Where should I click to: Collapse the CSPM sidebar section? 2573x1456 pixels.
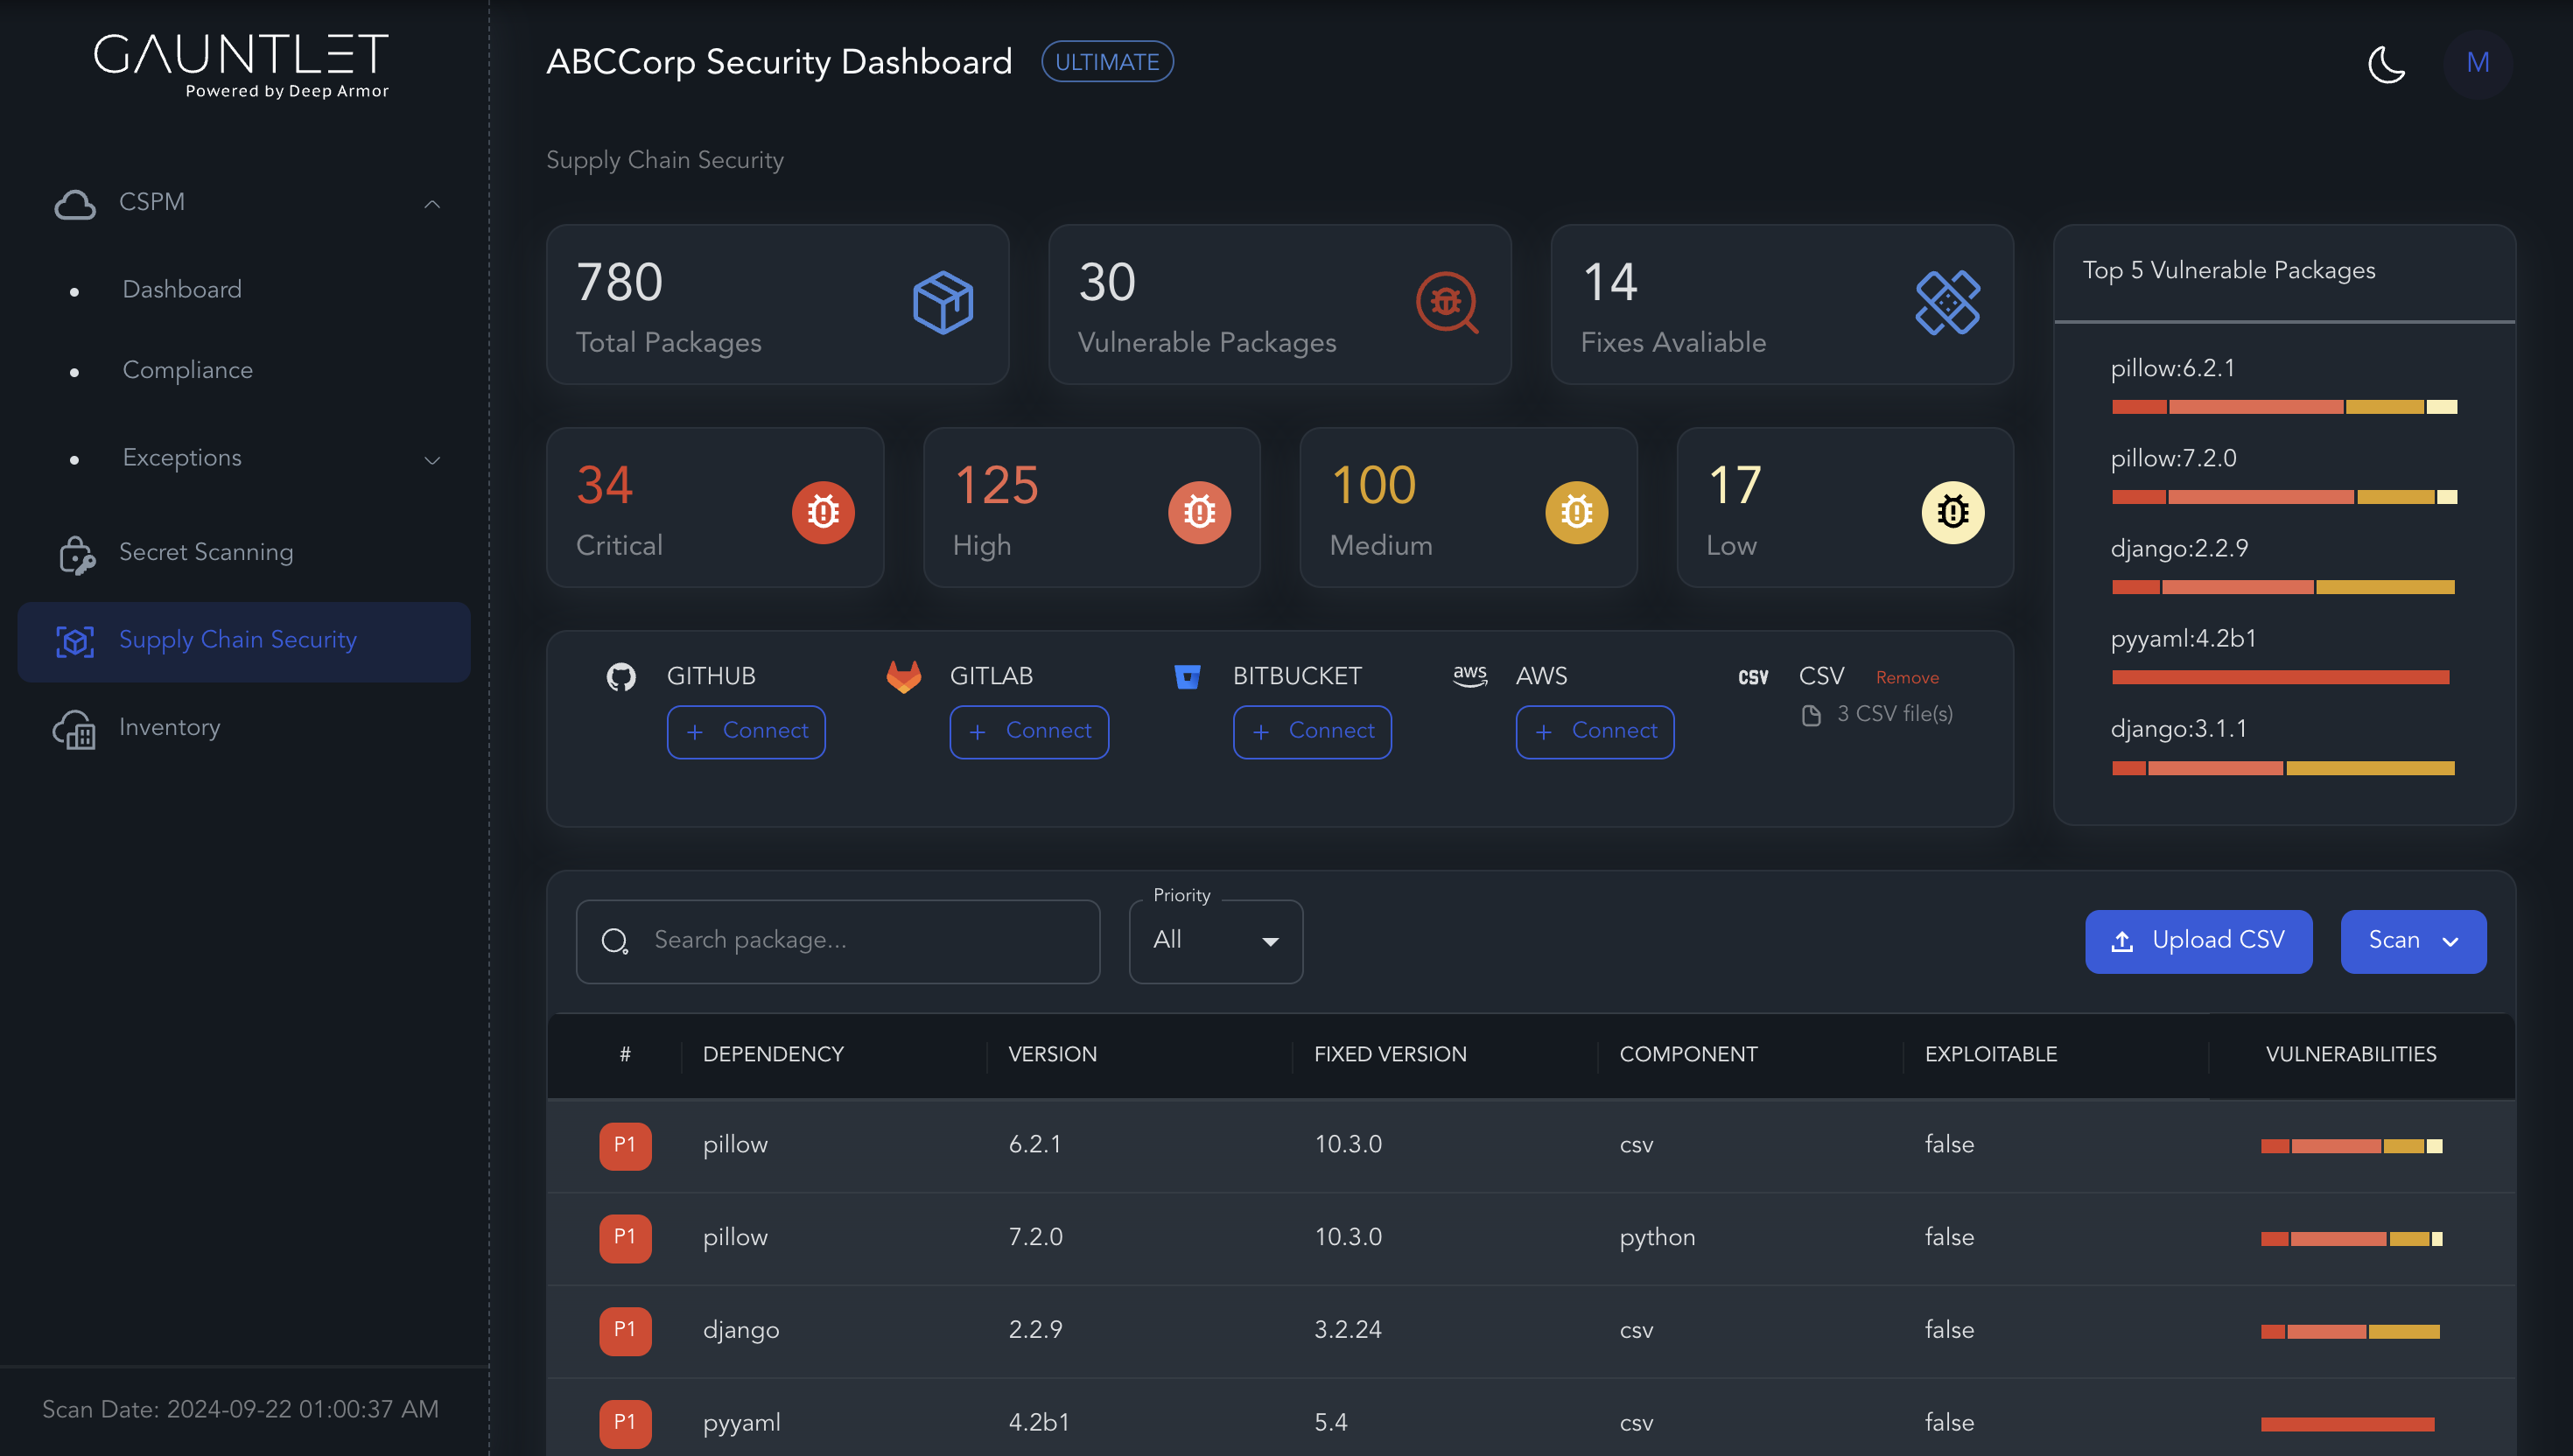432,204
